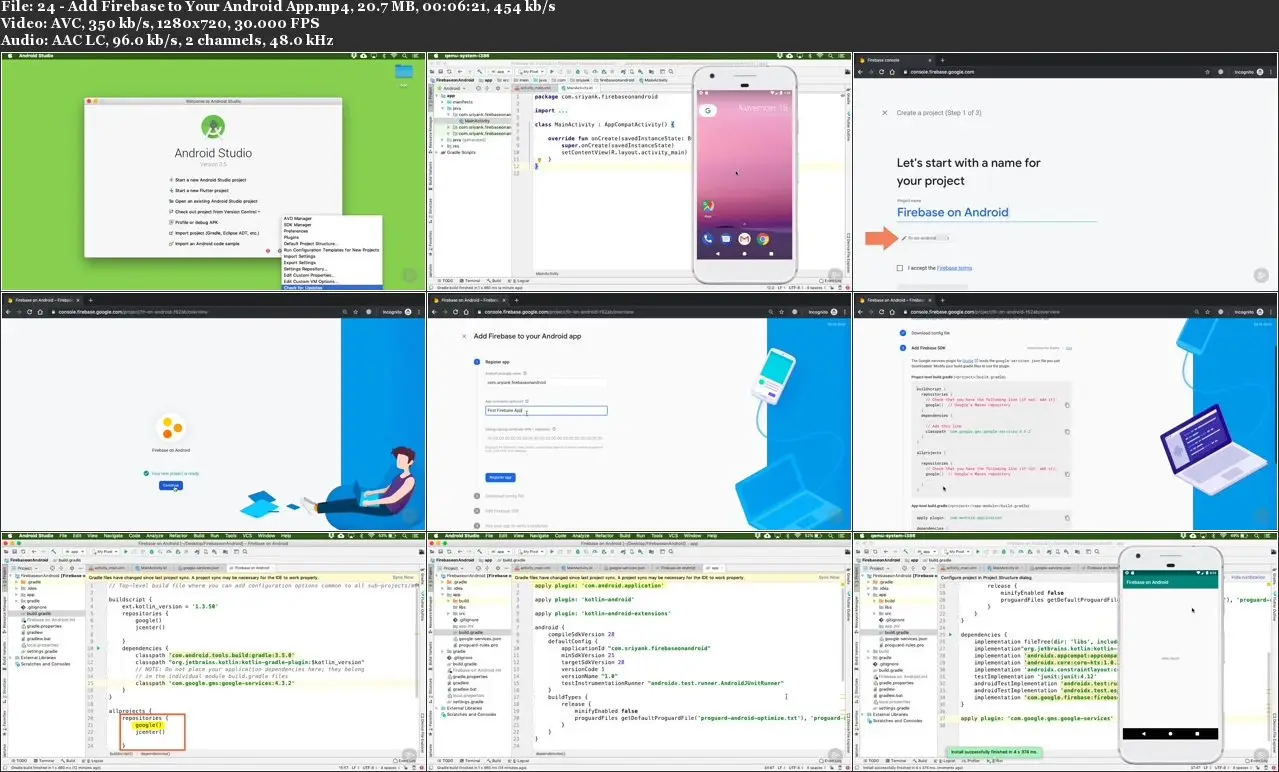Click the Android package name field
1279x772 pixels.
(x=546, y=383)
